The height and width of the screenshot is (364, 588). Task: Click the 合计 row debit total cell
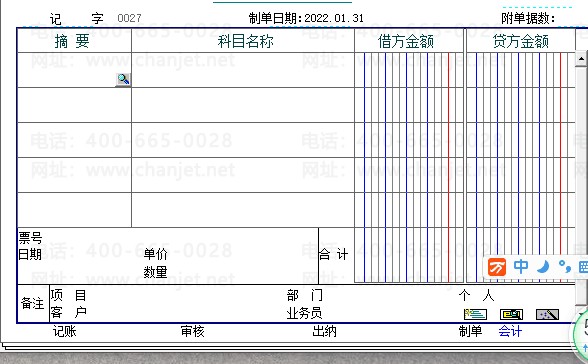click(x=409, y=255)
